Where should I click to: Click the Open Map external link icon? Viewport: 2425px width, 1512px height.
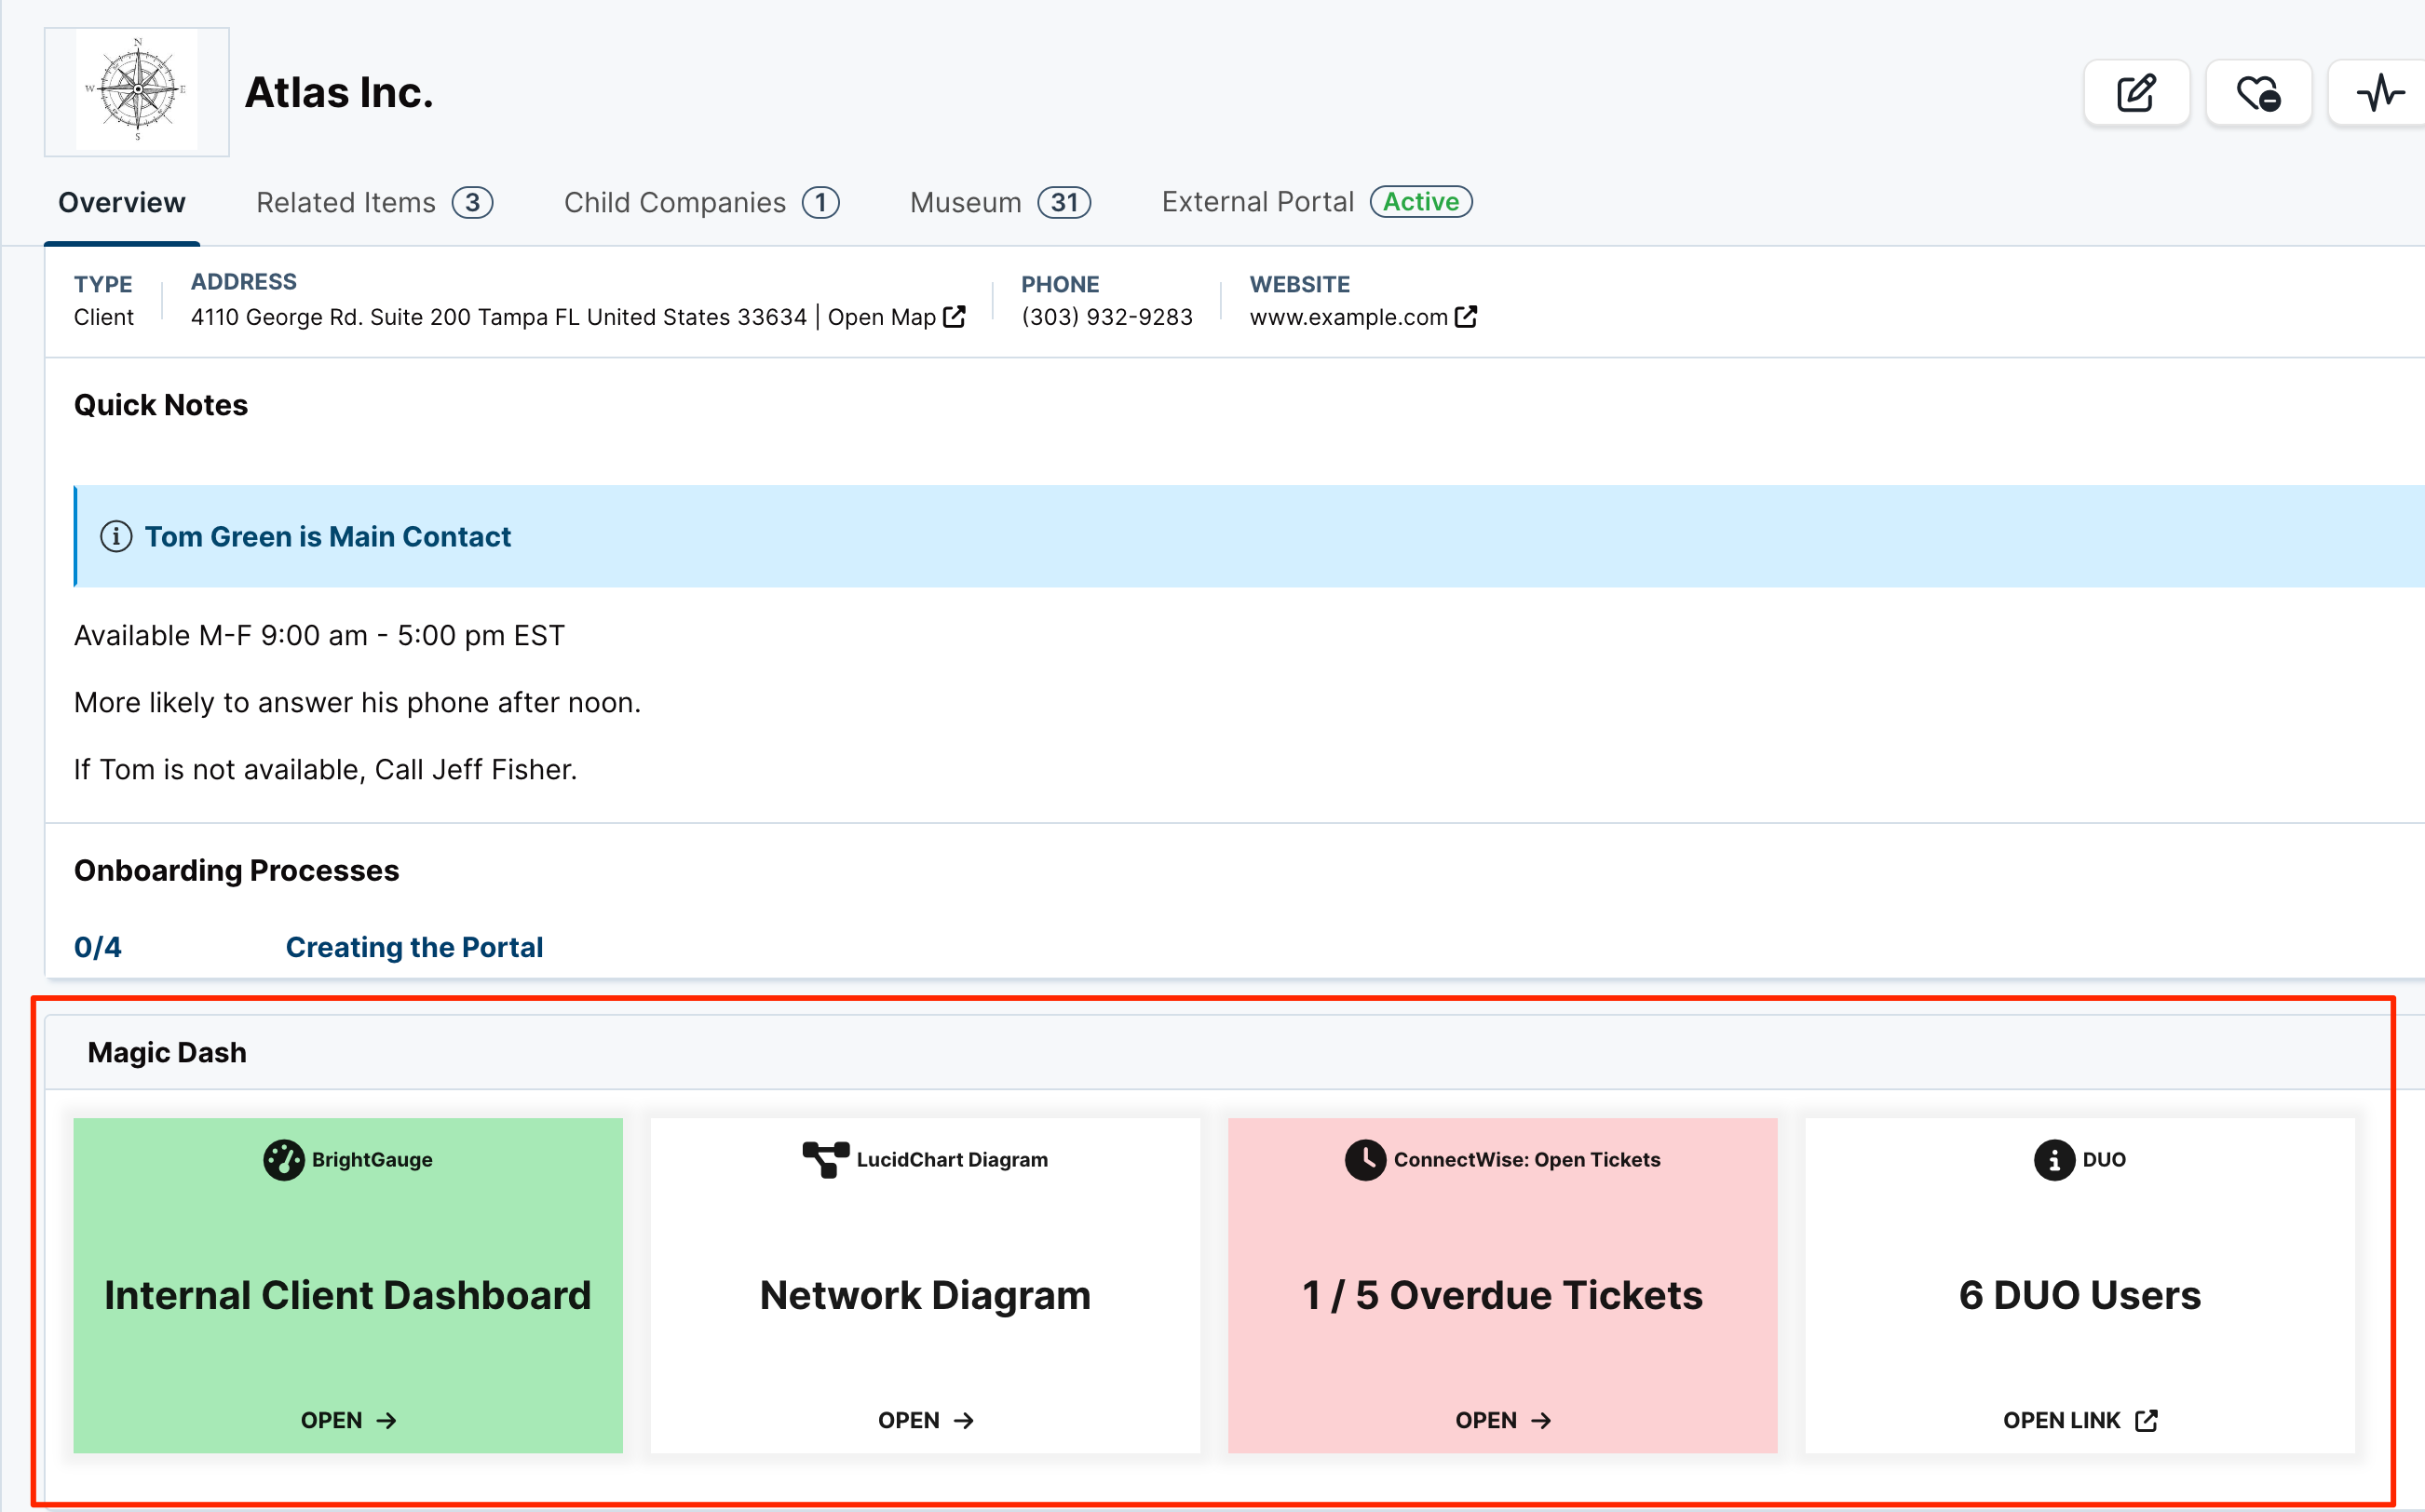(x=953, y=316)
